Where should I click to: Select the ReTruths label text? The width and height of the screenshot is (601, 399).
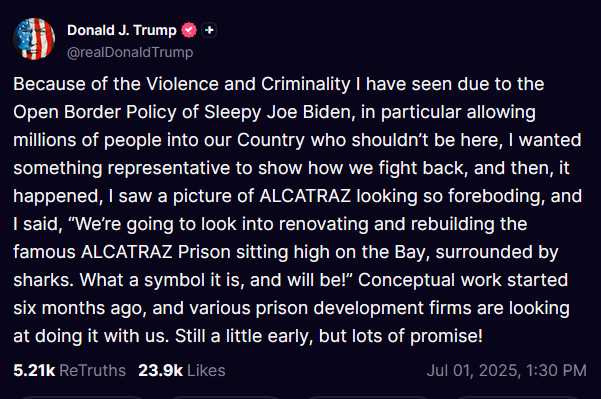92,370
